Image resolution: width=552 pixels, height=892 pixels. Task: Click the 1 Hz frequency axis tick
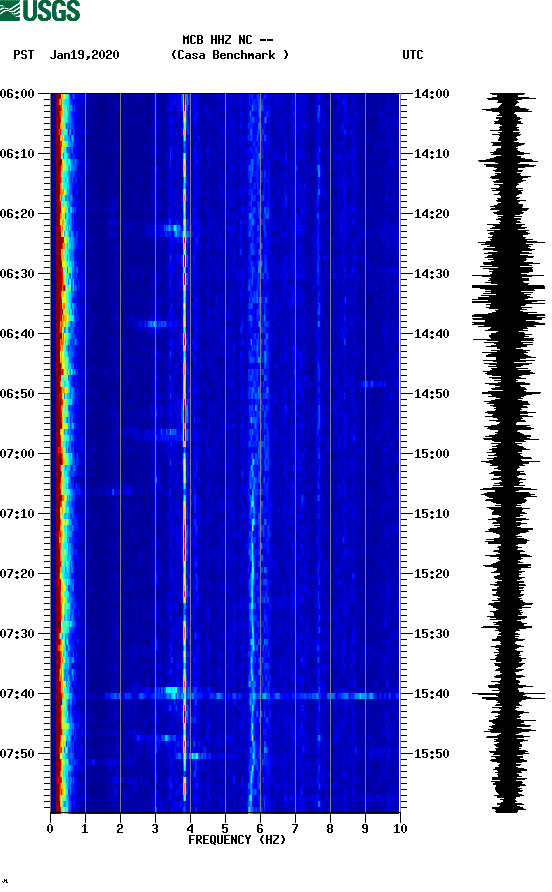coord(85,828)
